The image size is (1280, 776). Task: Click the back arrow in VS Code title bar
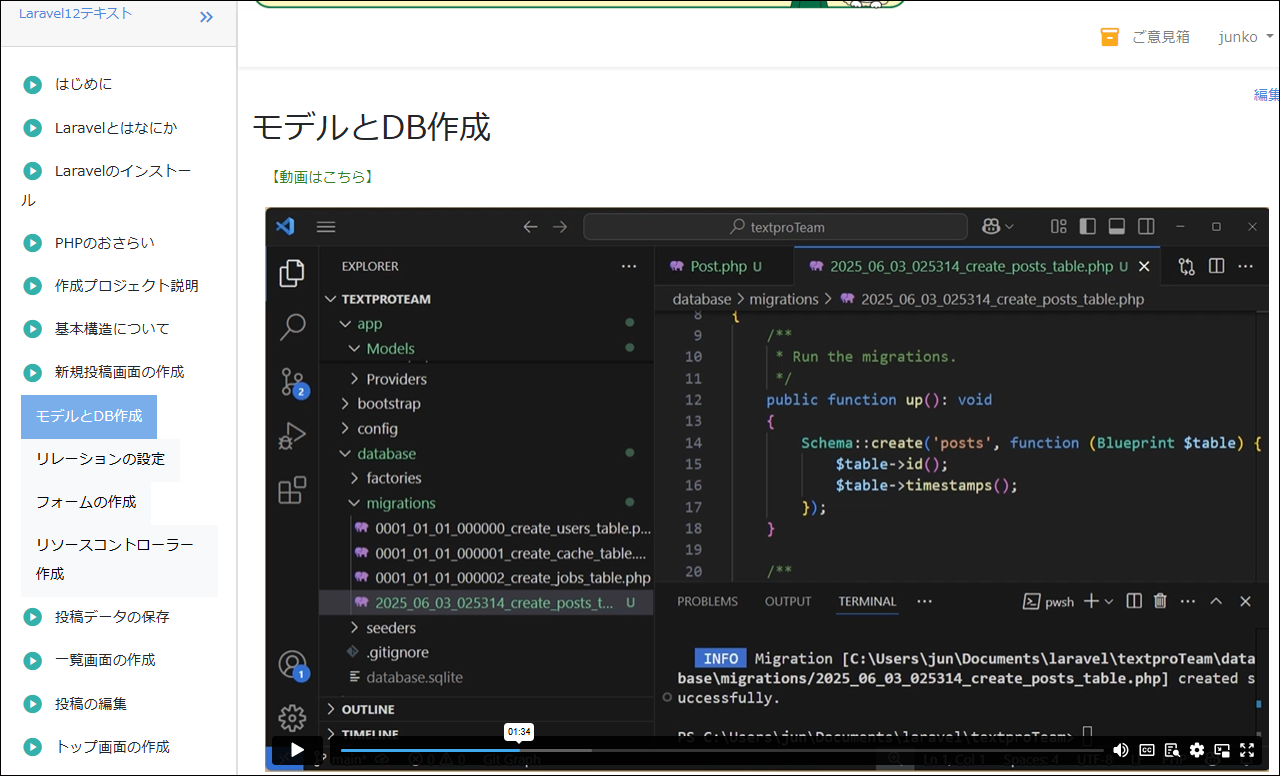(x=530, y=227)
